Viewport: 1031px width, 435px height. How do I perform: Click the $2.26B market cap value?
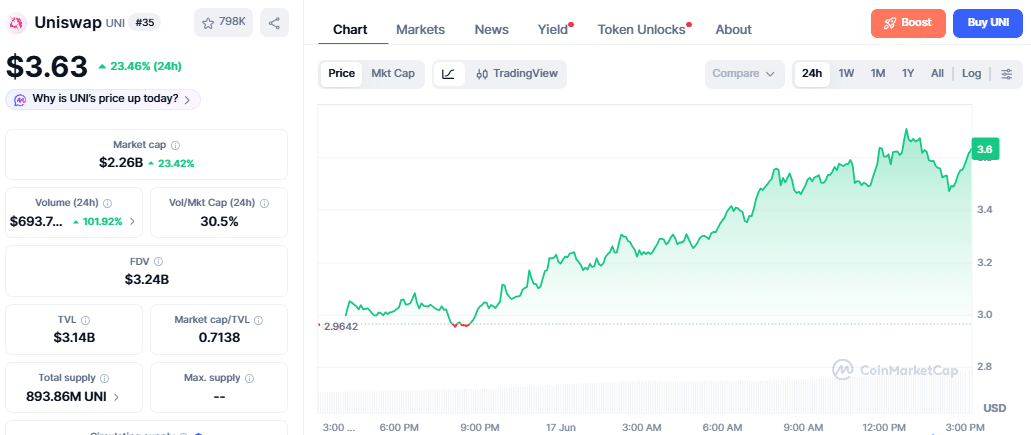pos(120,163)
